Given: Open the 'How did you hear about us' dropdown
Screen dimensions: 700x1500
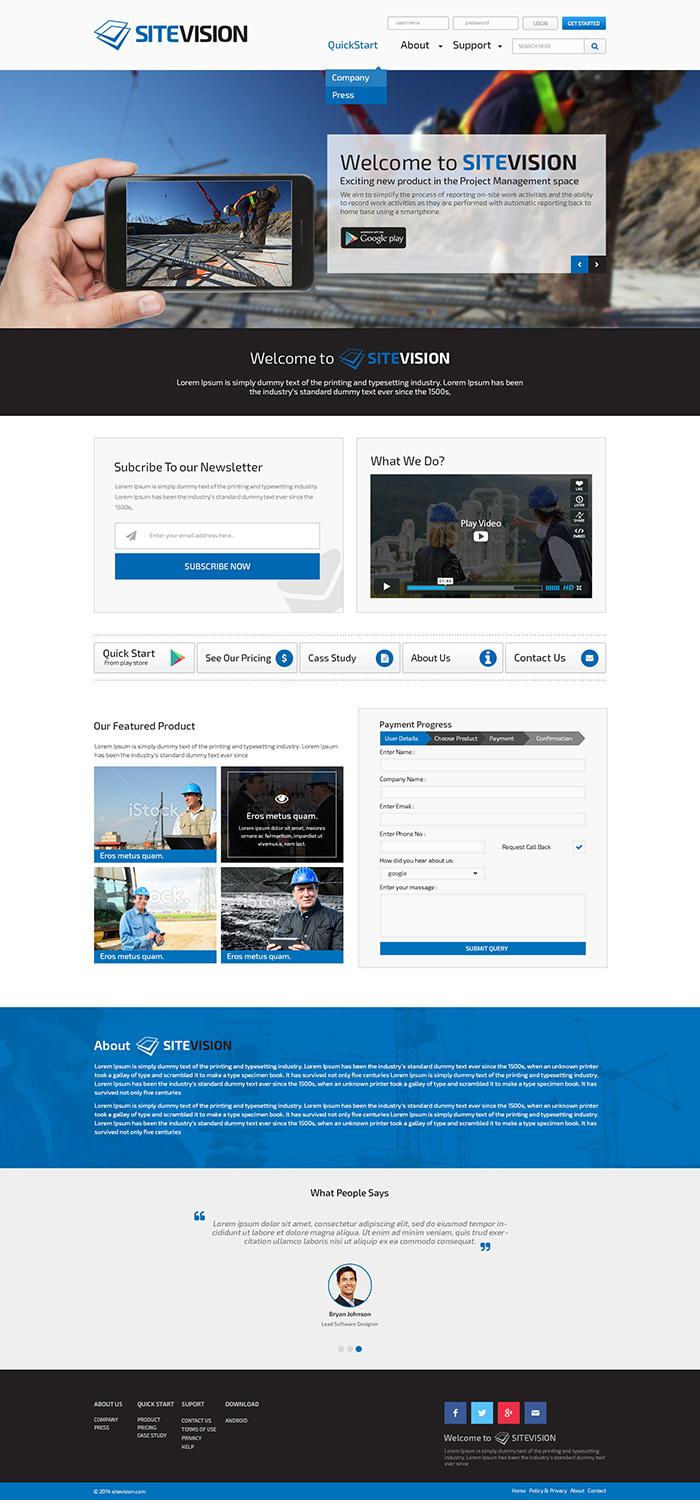Looking at the screenshot, I should click(432, 873).
